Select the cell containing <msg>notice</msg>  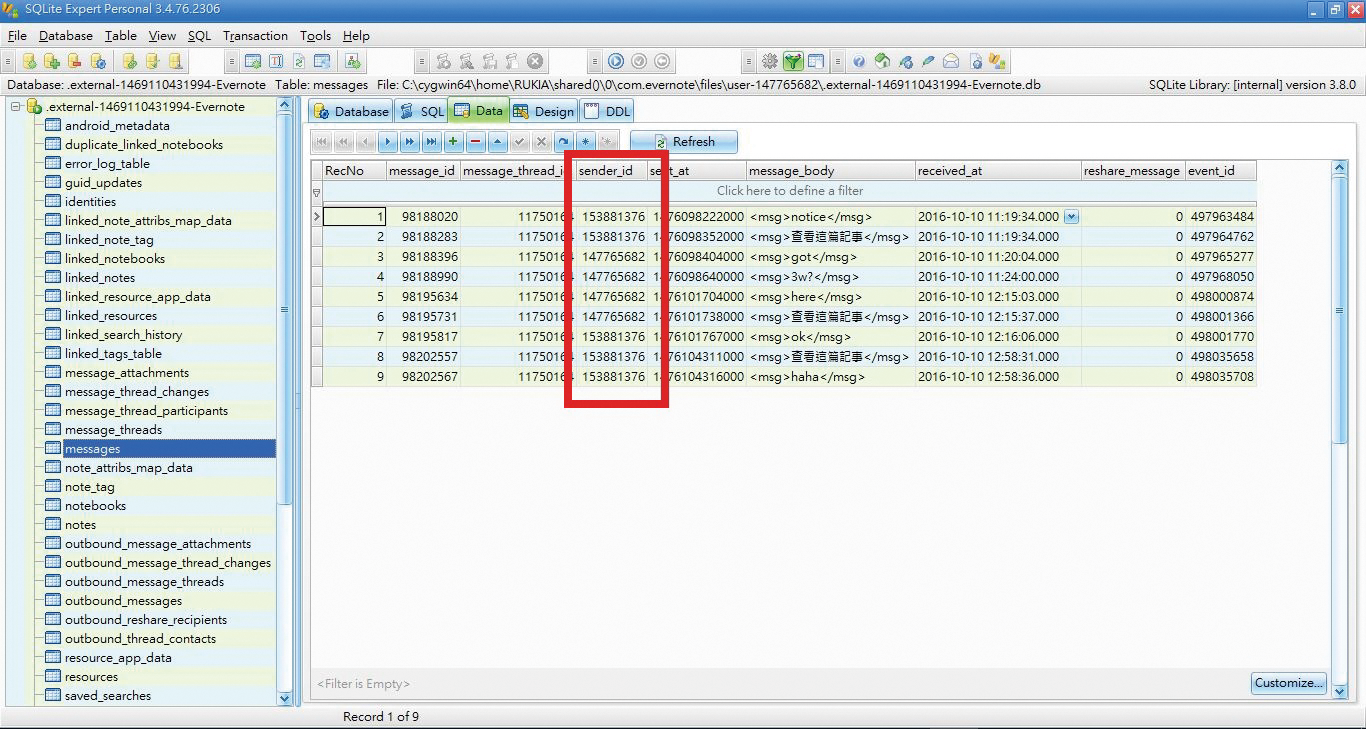click(830, 217)
